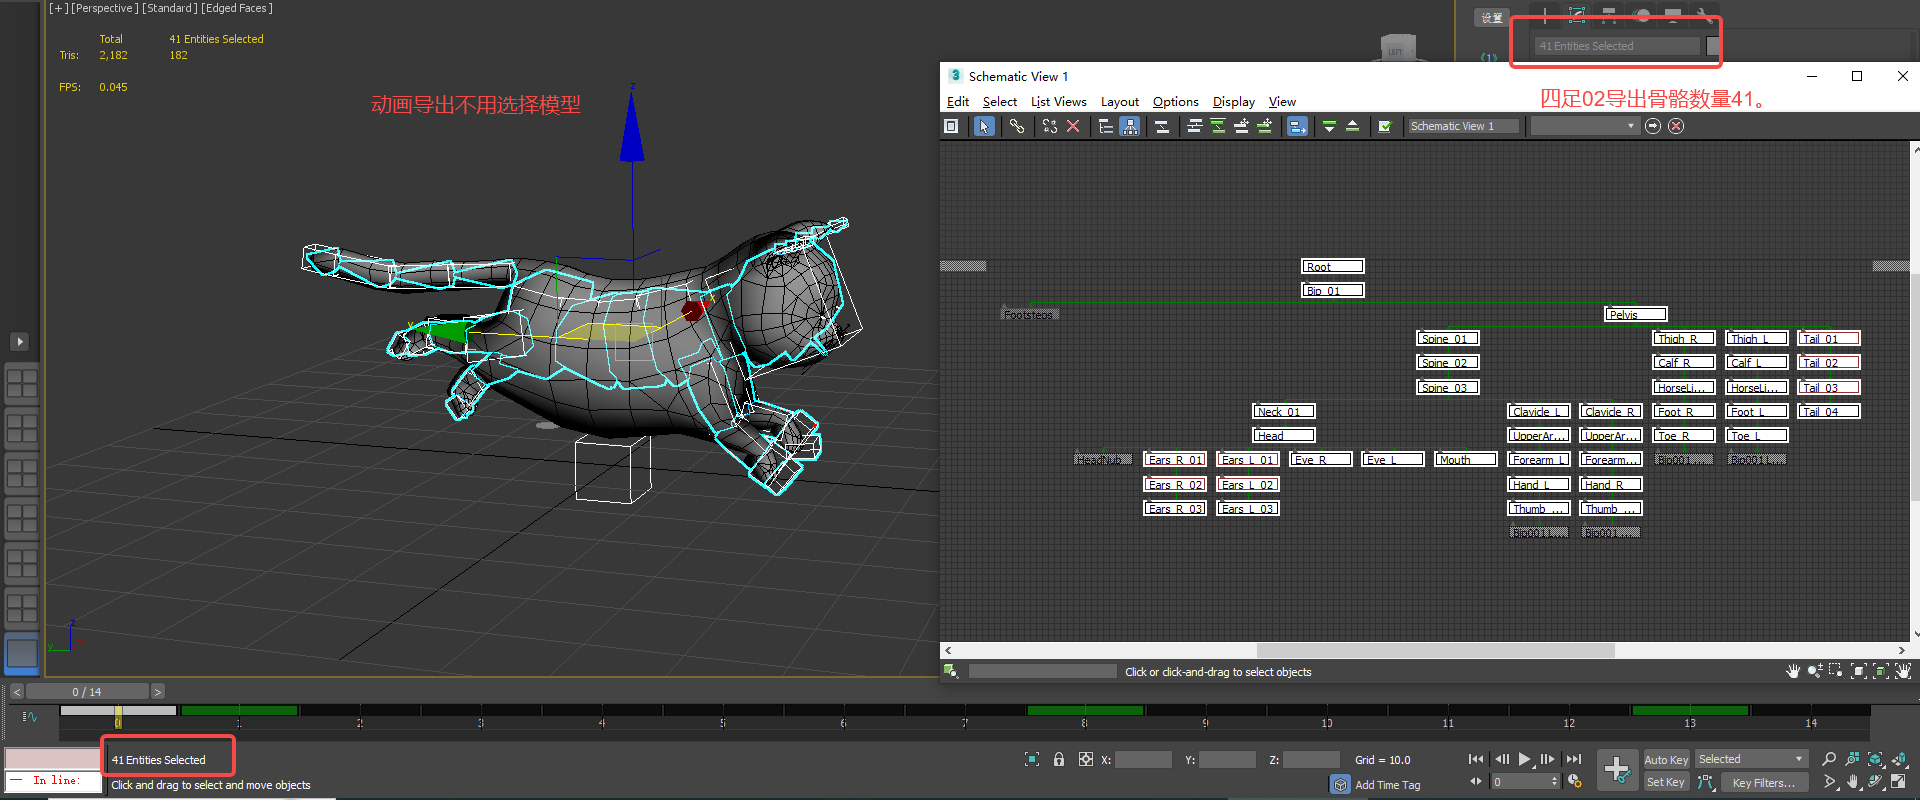Select the Tail_04 node
The width and height of the screenshot is (1920, 800).
(x=1829, y=411)
